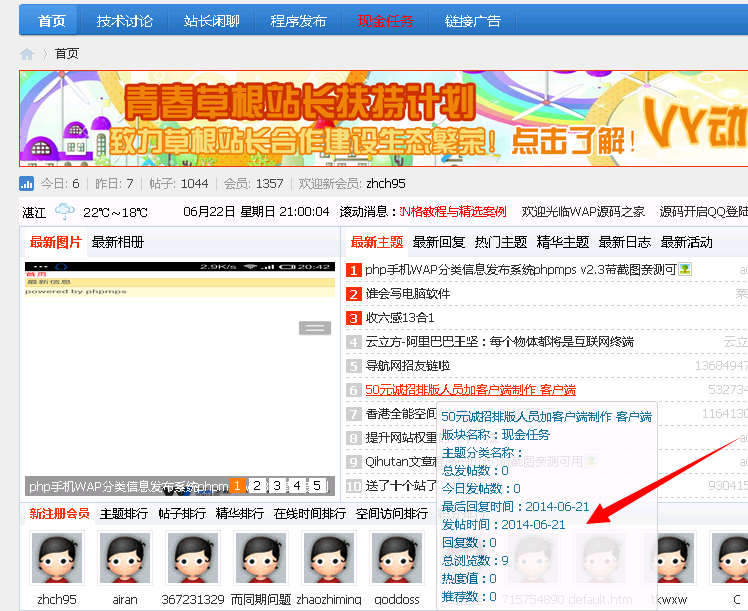
Task: Switch to 帖子排行 tab
Action: [182, 514]
